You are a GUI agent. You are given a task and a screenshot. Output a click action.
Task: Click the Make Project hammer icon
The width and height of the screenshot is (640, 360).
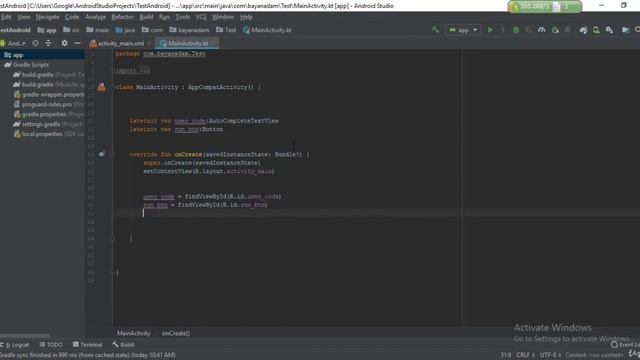click(435, 30)
